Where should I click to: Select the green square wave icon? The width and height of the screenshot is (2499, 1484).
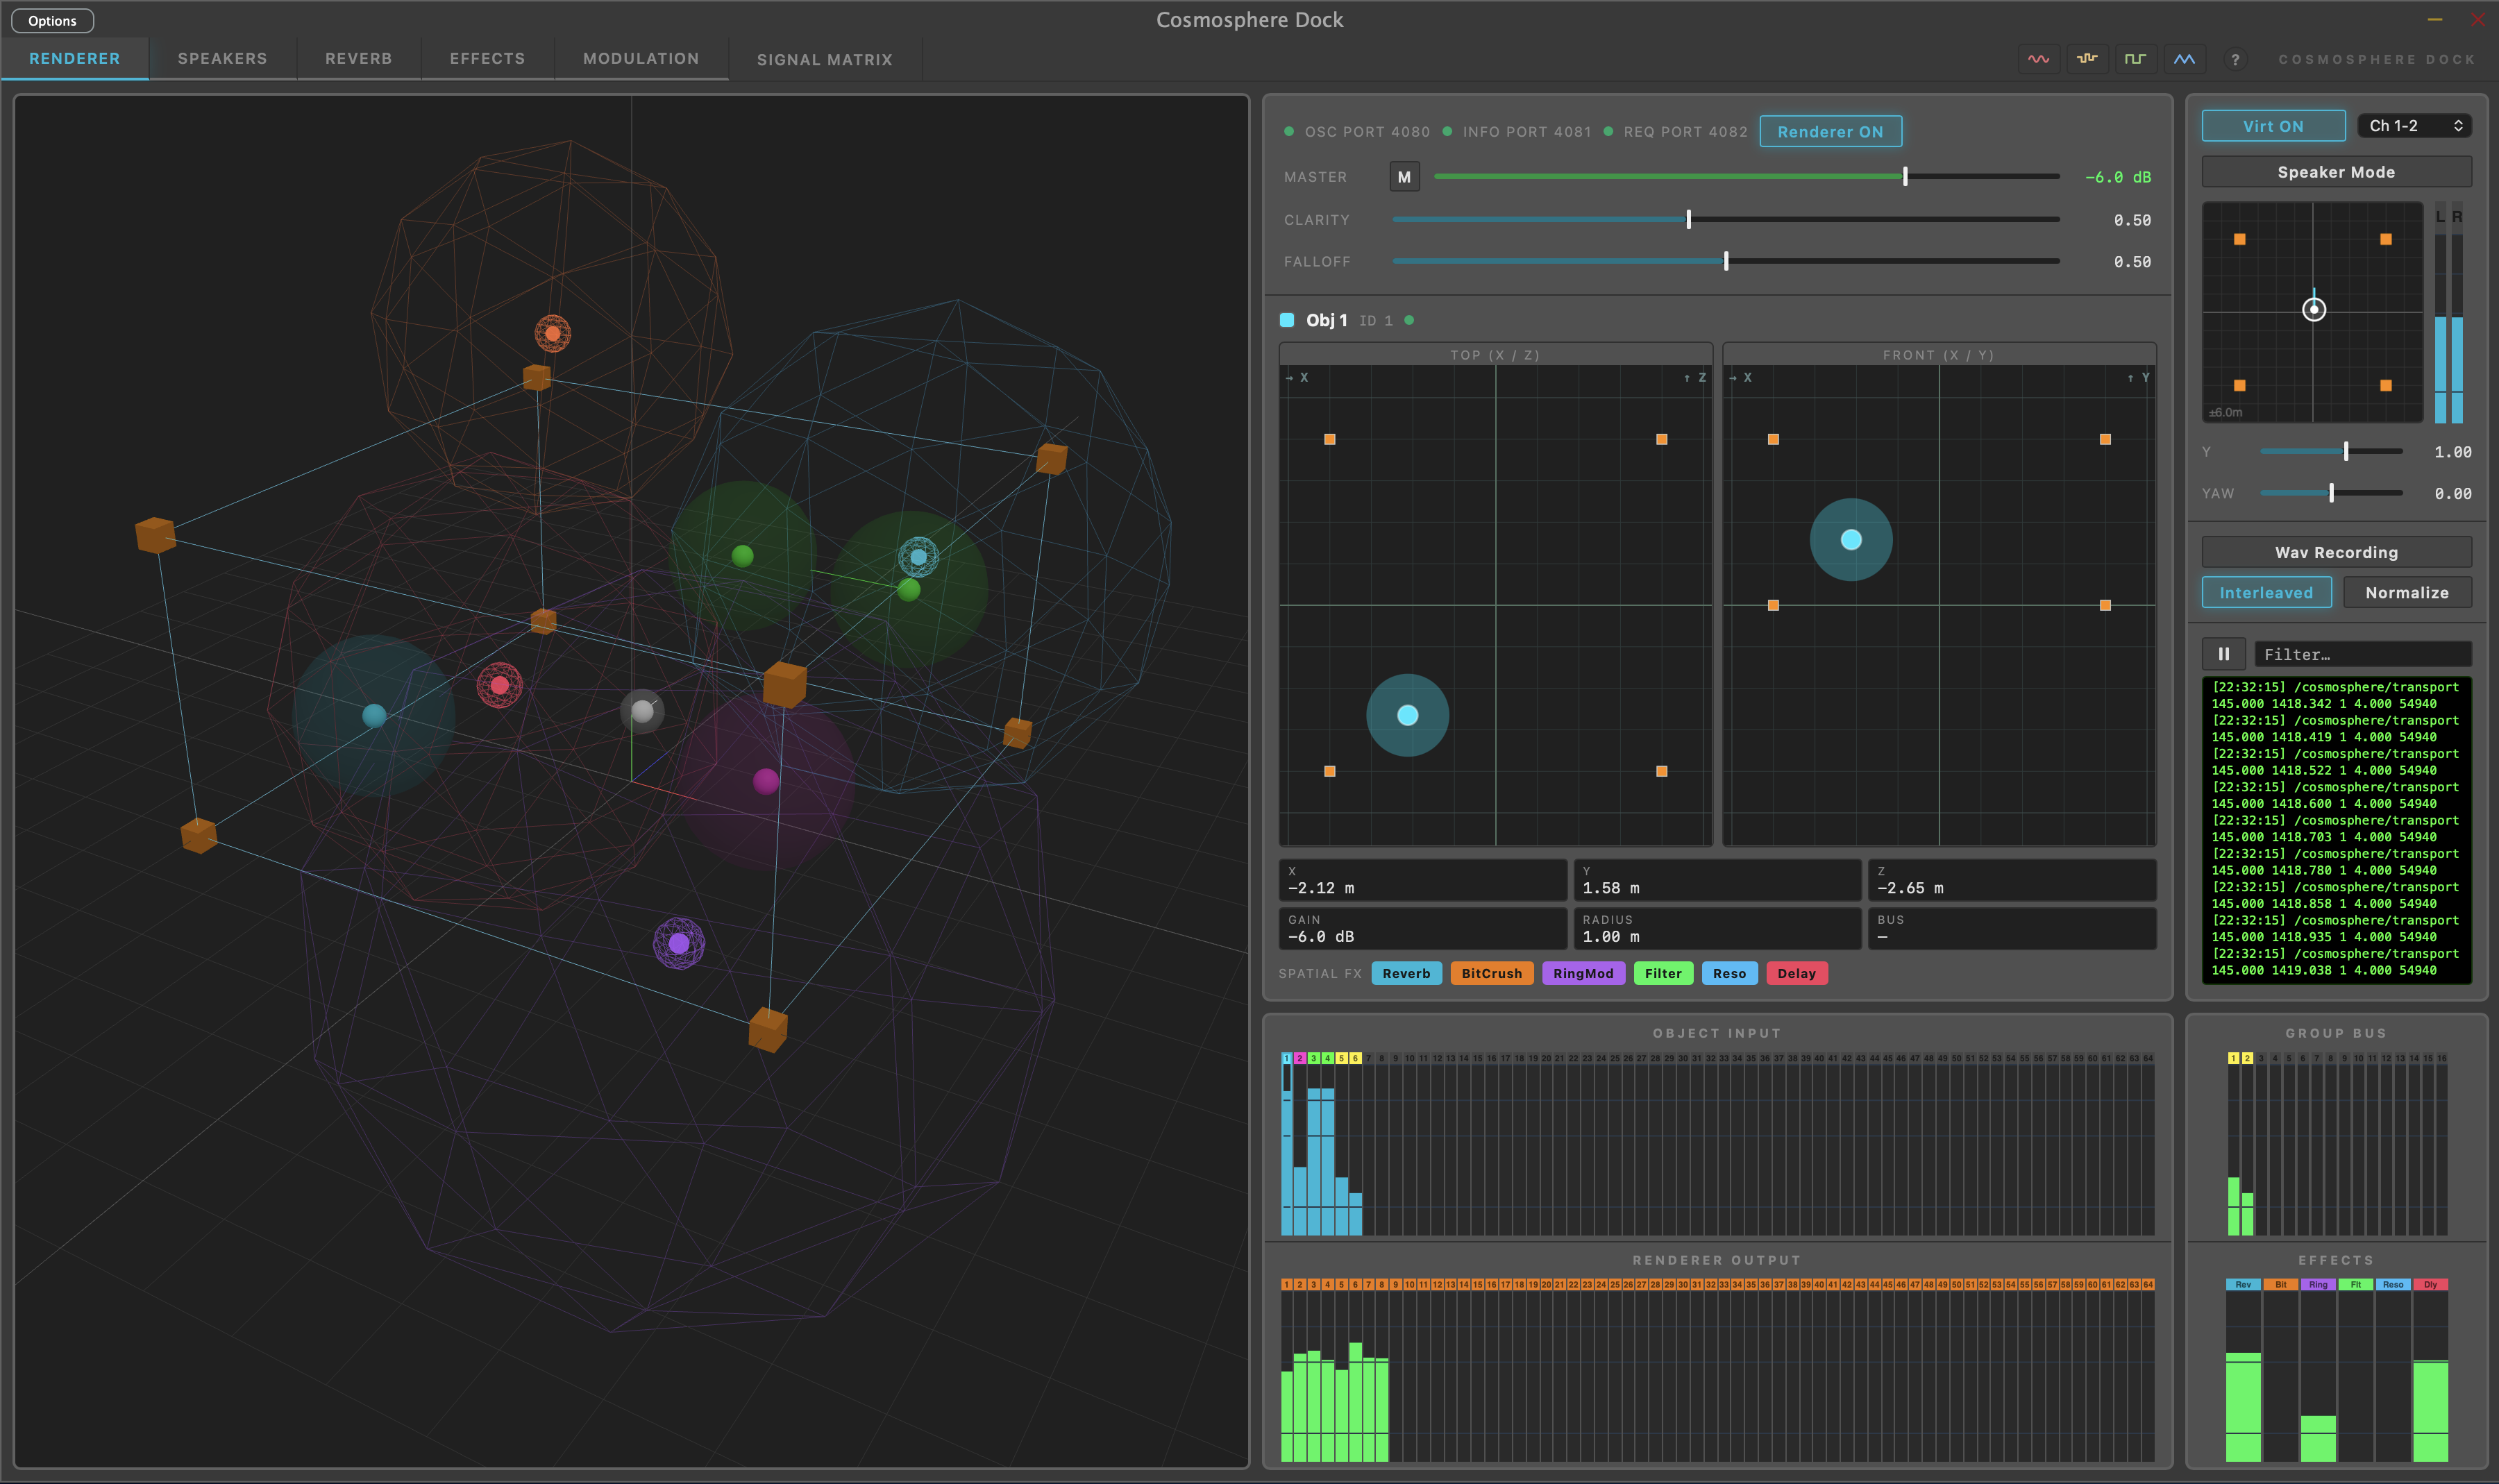click(x=2135, y=59)
